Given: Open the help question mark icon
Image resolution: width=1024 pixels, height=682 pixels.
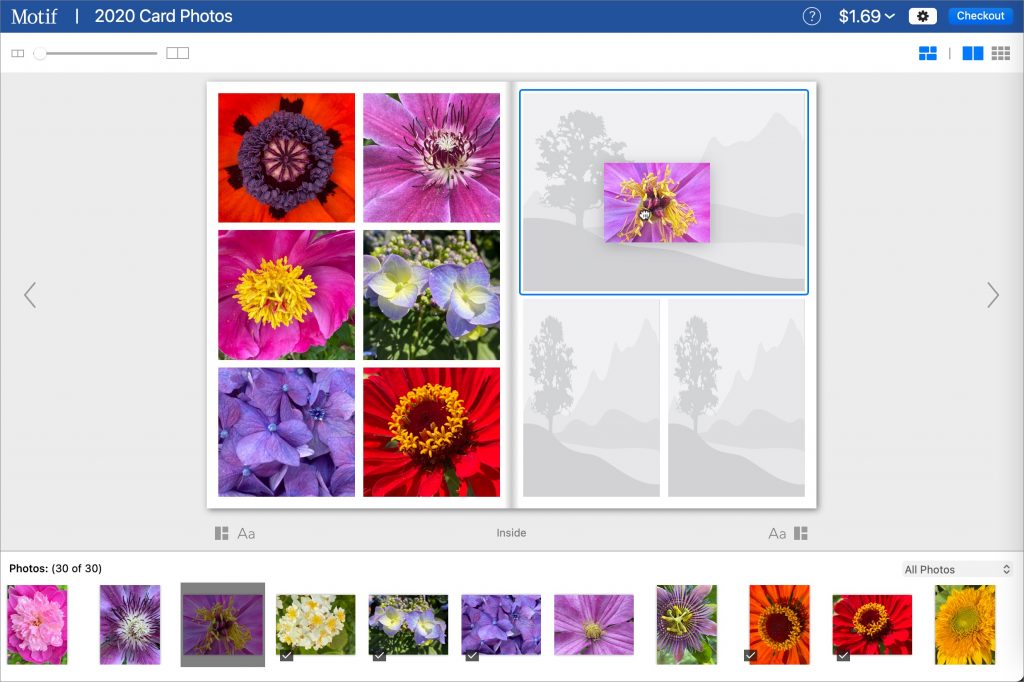Looking at the screenshot, I should (812, 16).
